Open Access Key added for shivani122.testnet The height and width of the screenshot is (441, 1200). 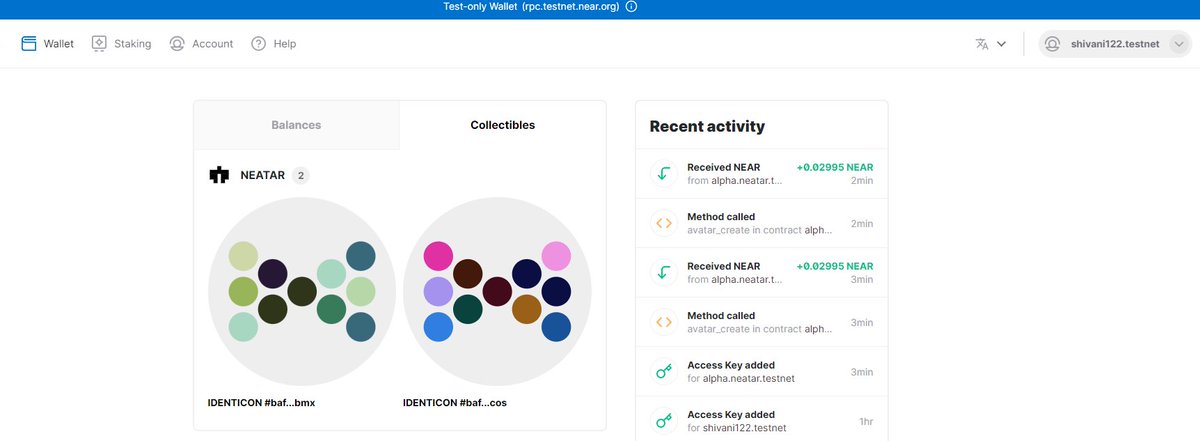pyautogui.click(x=761, y=420)
